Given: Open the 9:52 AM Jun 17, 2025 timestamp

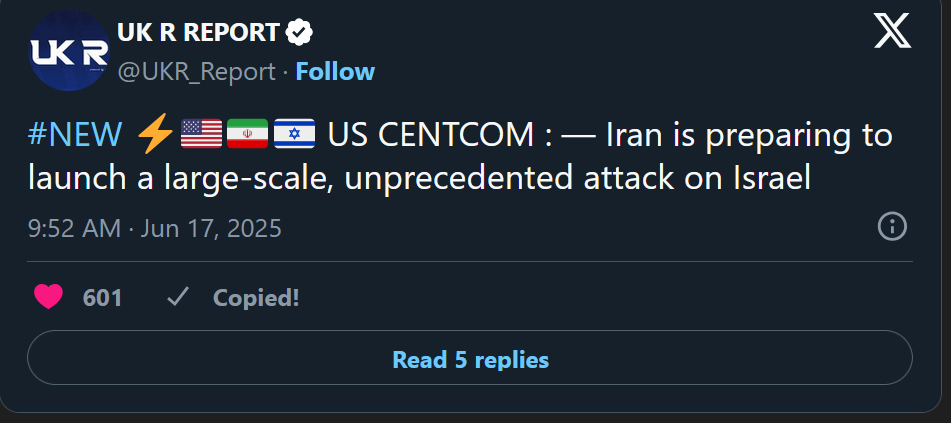Looking at the screenshot, I should tap(155, 229).
